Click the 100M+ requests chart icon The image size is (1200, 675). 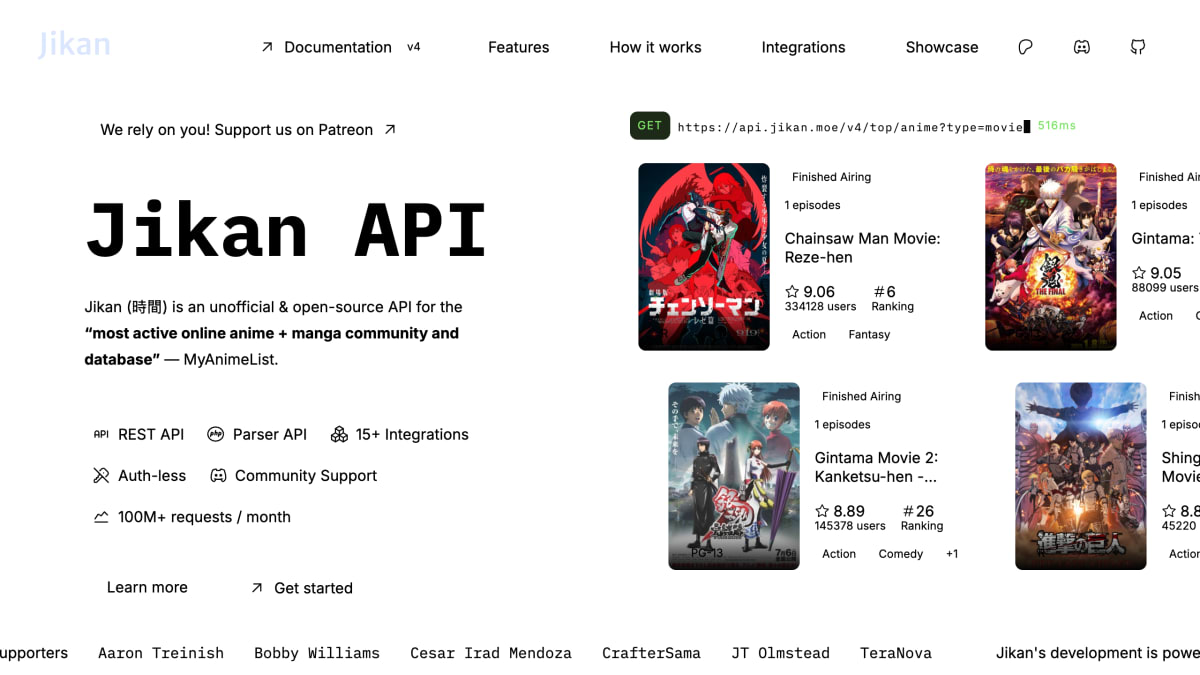(x=101, y=517)
